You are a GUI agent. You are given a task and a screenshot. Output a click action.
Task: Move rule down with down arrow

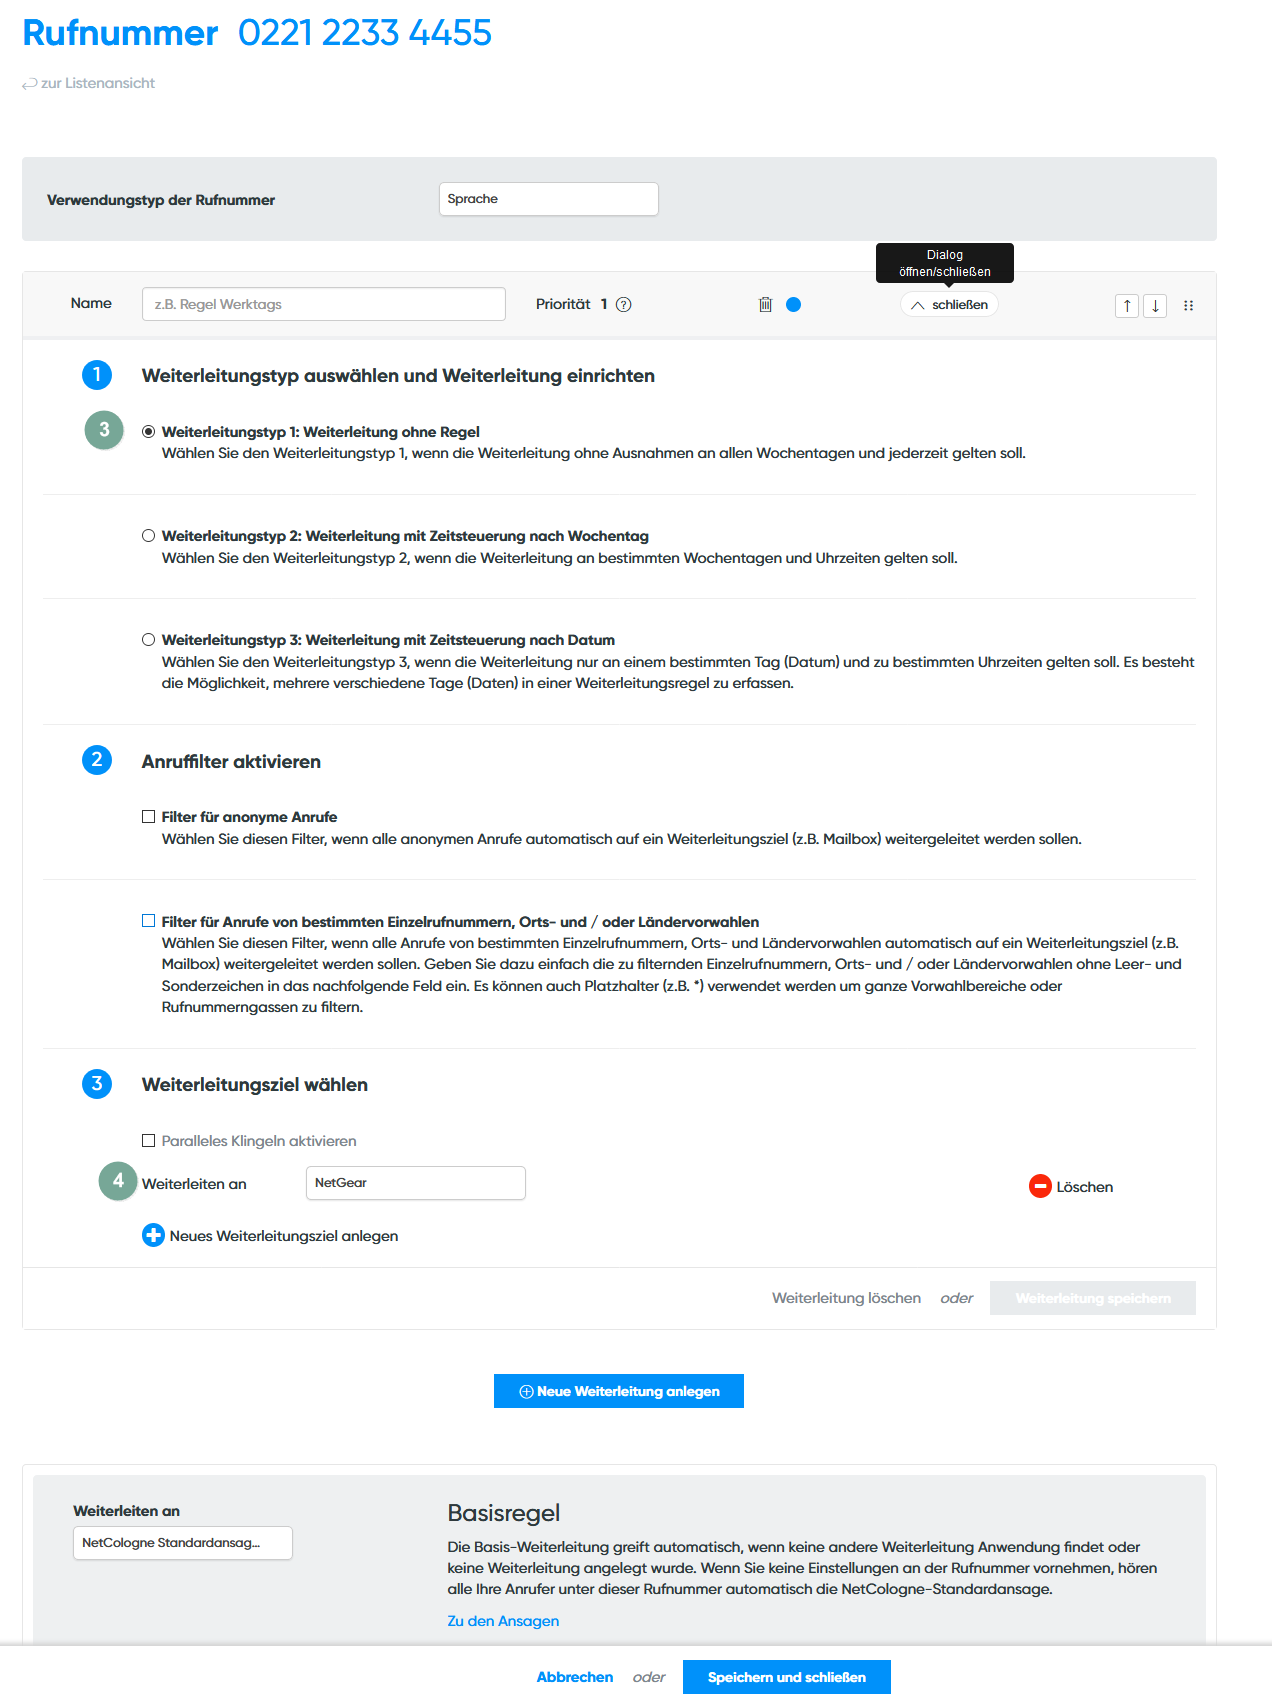1155,306
